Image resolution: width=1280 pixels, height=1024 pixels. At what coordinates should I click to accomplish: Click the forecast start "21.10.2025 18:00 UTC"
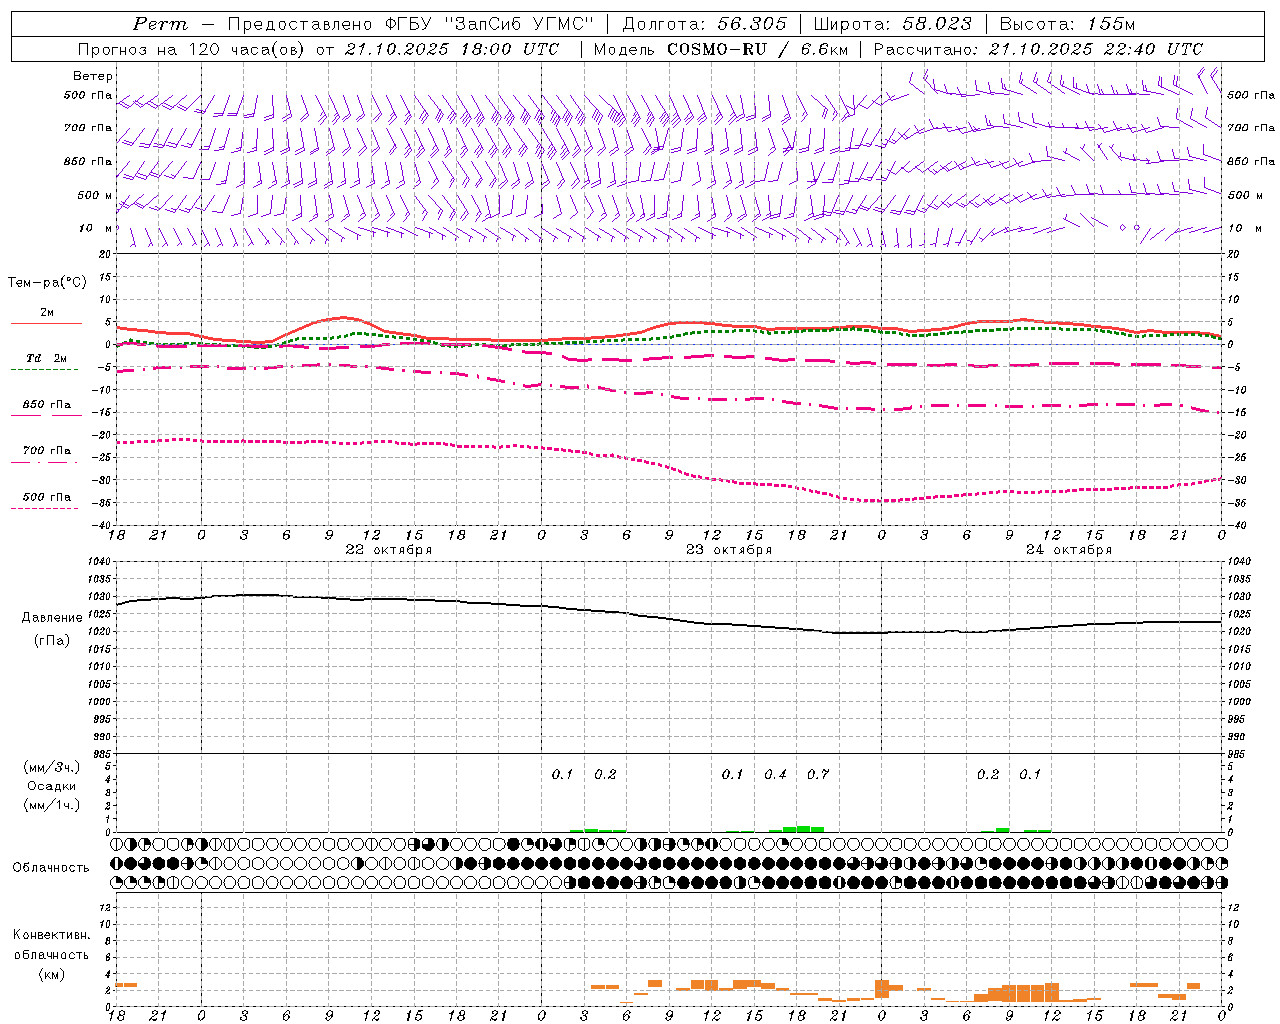[x=452, y=49]
